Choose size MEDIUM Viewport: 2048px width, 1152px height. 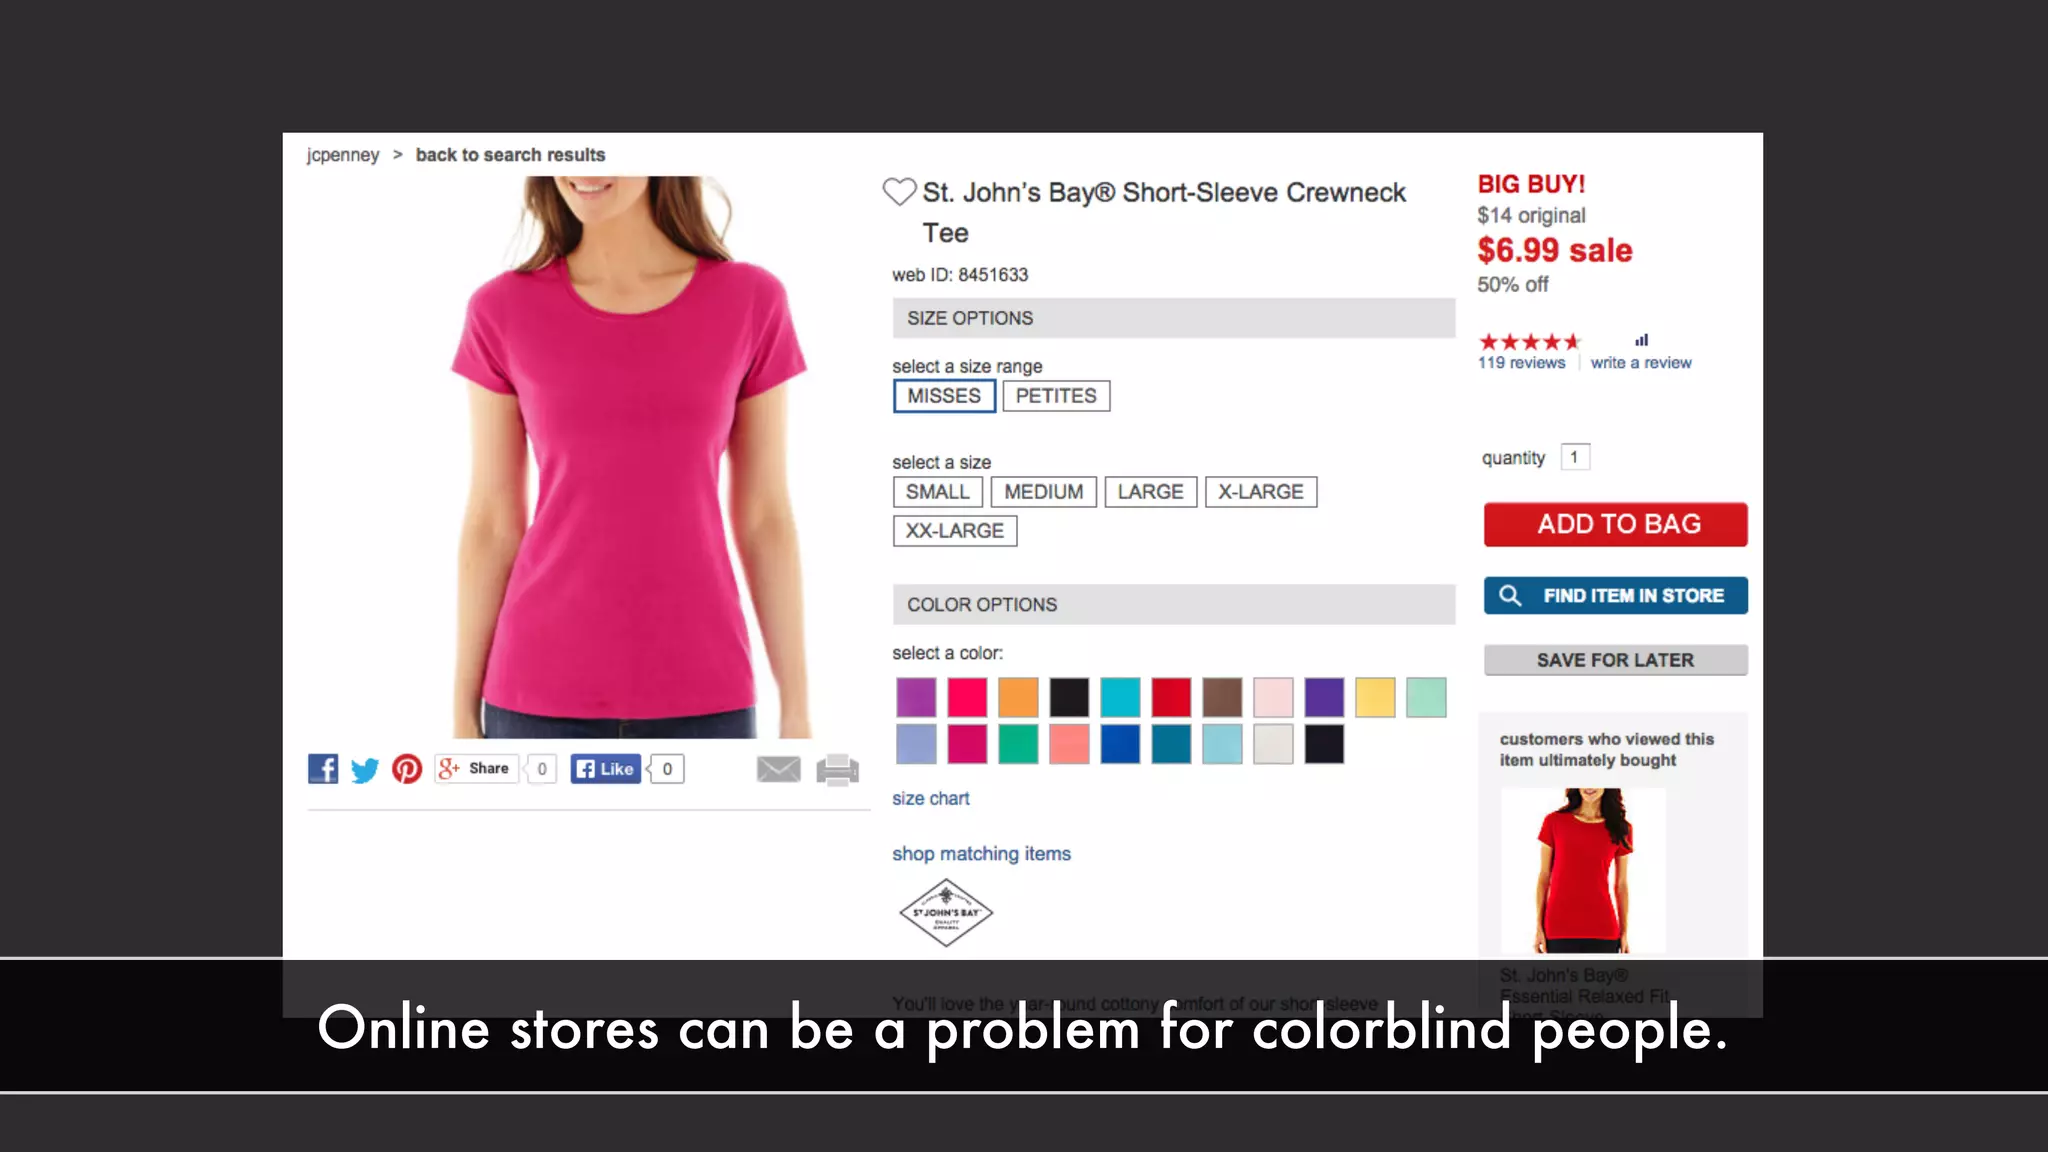pos(1044,492)
